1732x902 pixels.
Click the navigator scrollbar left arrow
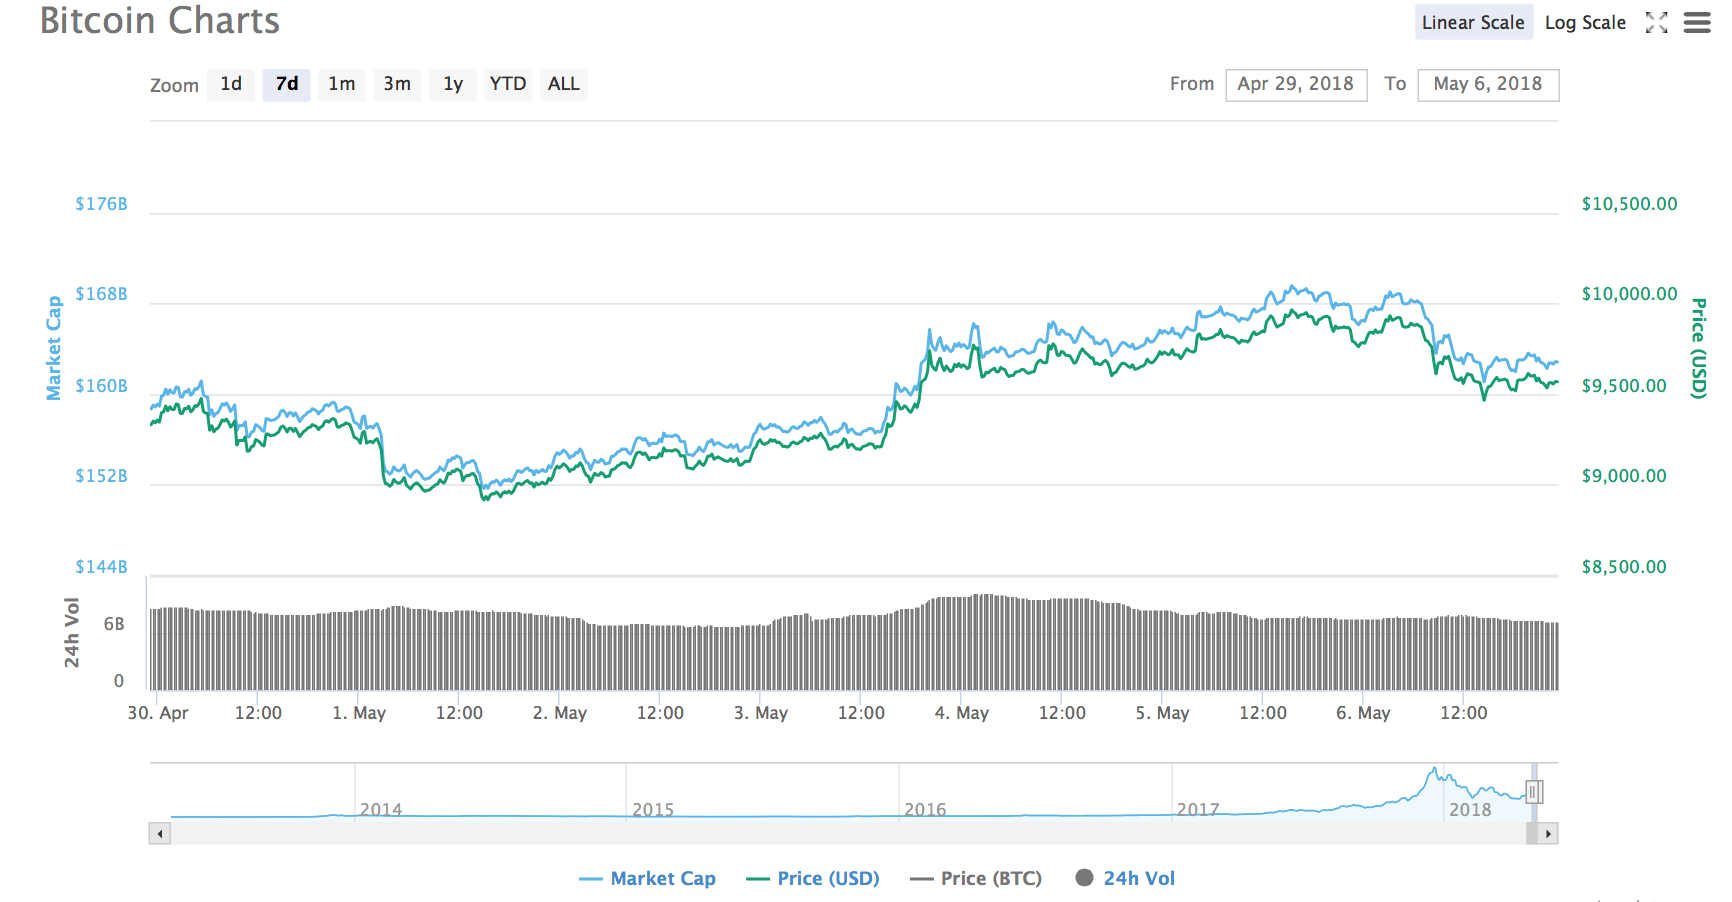click(159, 833)
